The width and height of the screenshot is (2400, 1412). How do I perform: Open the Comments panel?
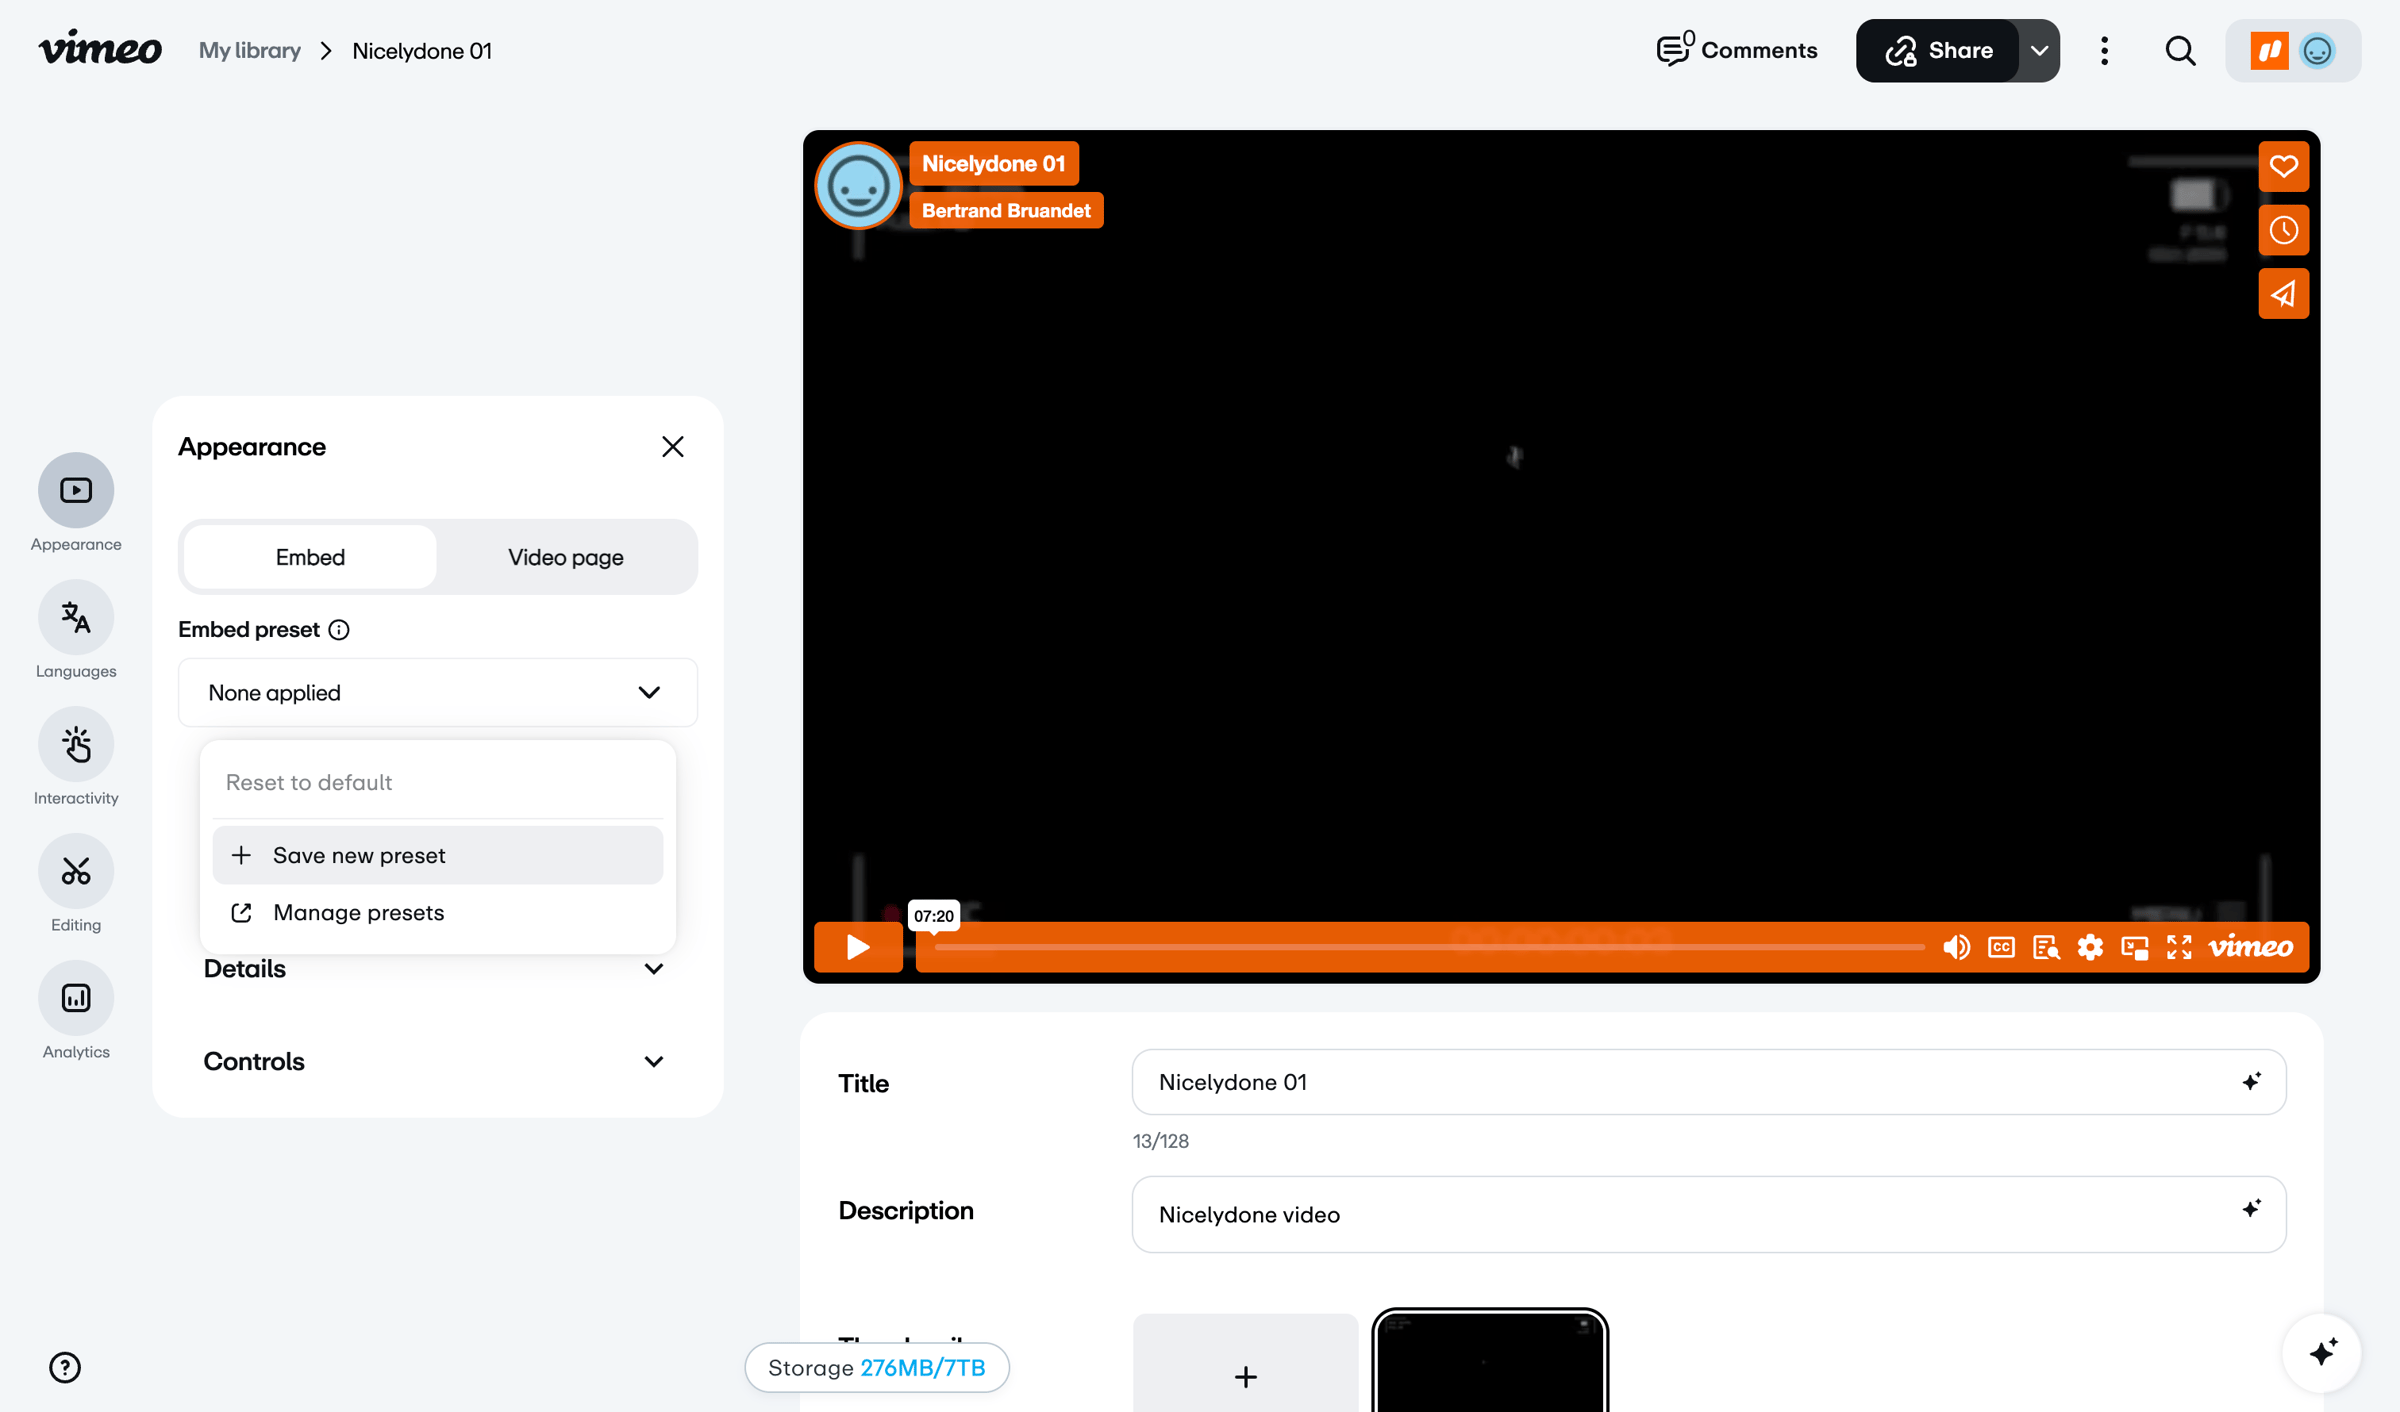click(x=1736, y=50)
